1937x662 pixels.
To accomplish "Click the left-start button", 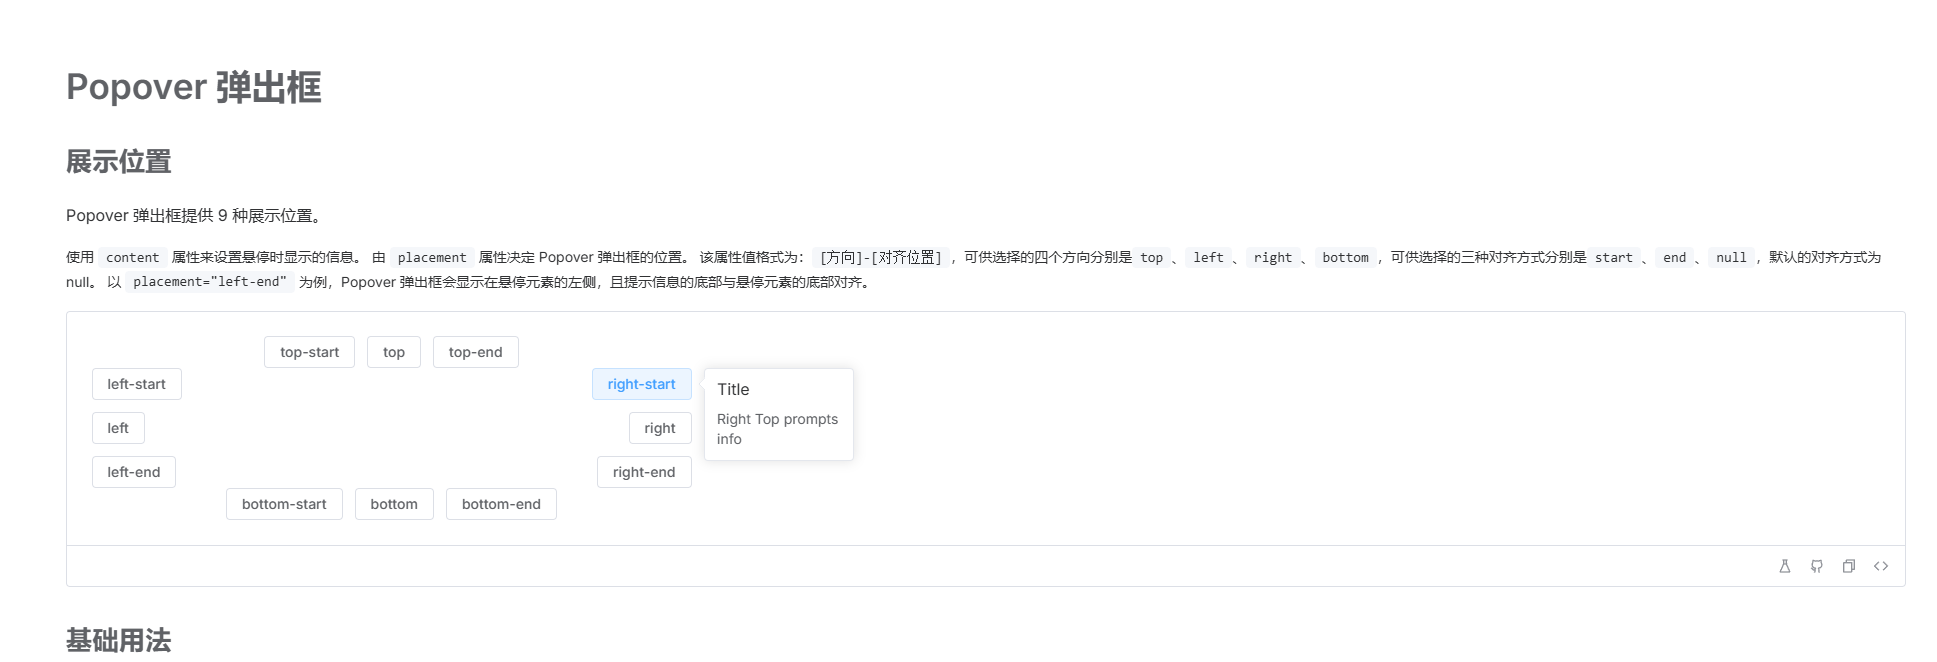I will 137,384.
